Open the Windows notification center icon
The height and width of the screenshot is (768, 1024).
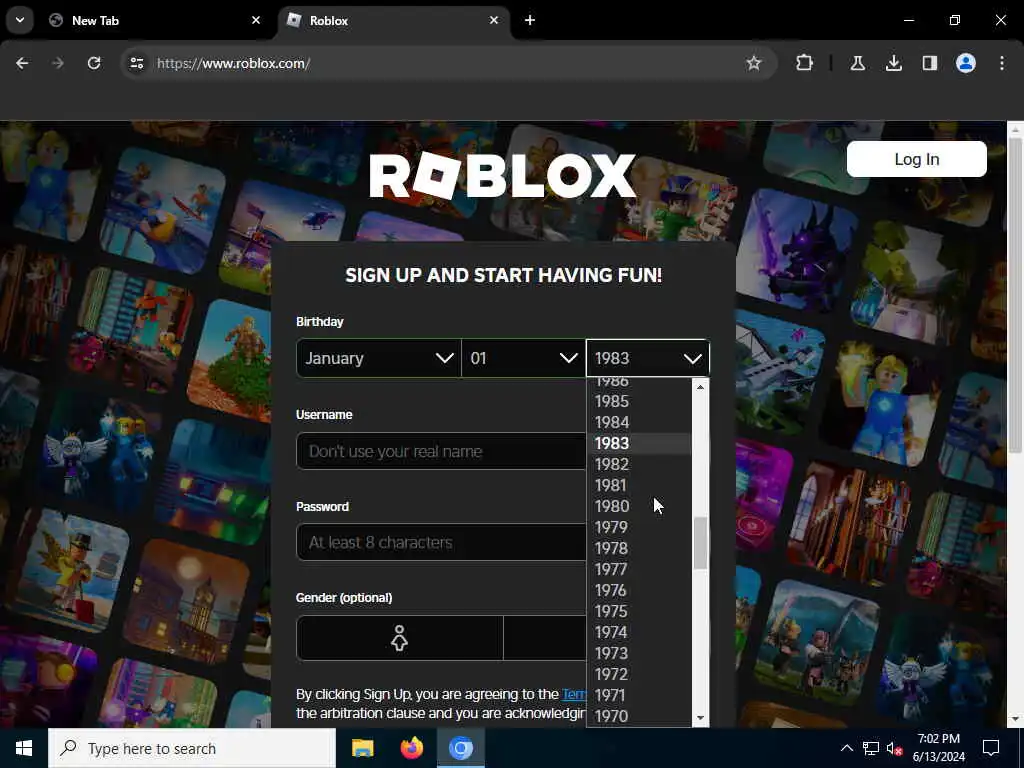(991, 748)
